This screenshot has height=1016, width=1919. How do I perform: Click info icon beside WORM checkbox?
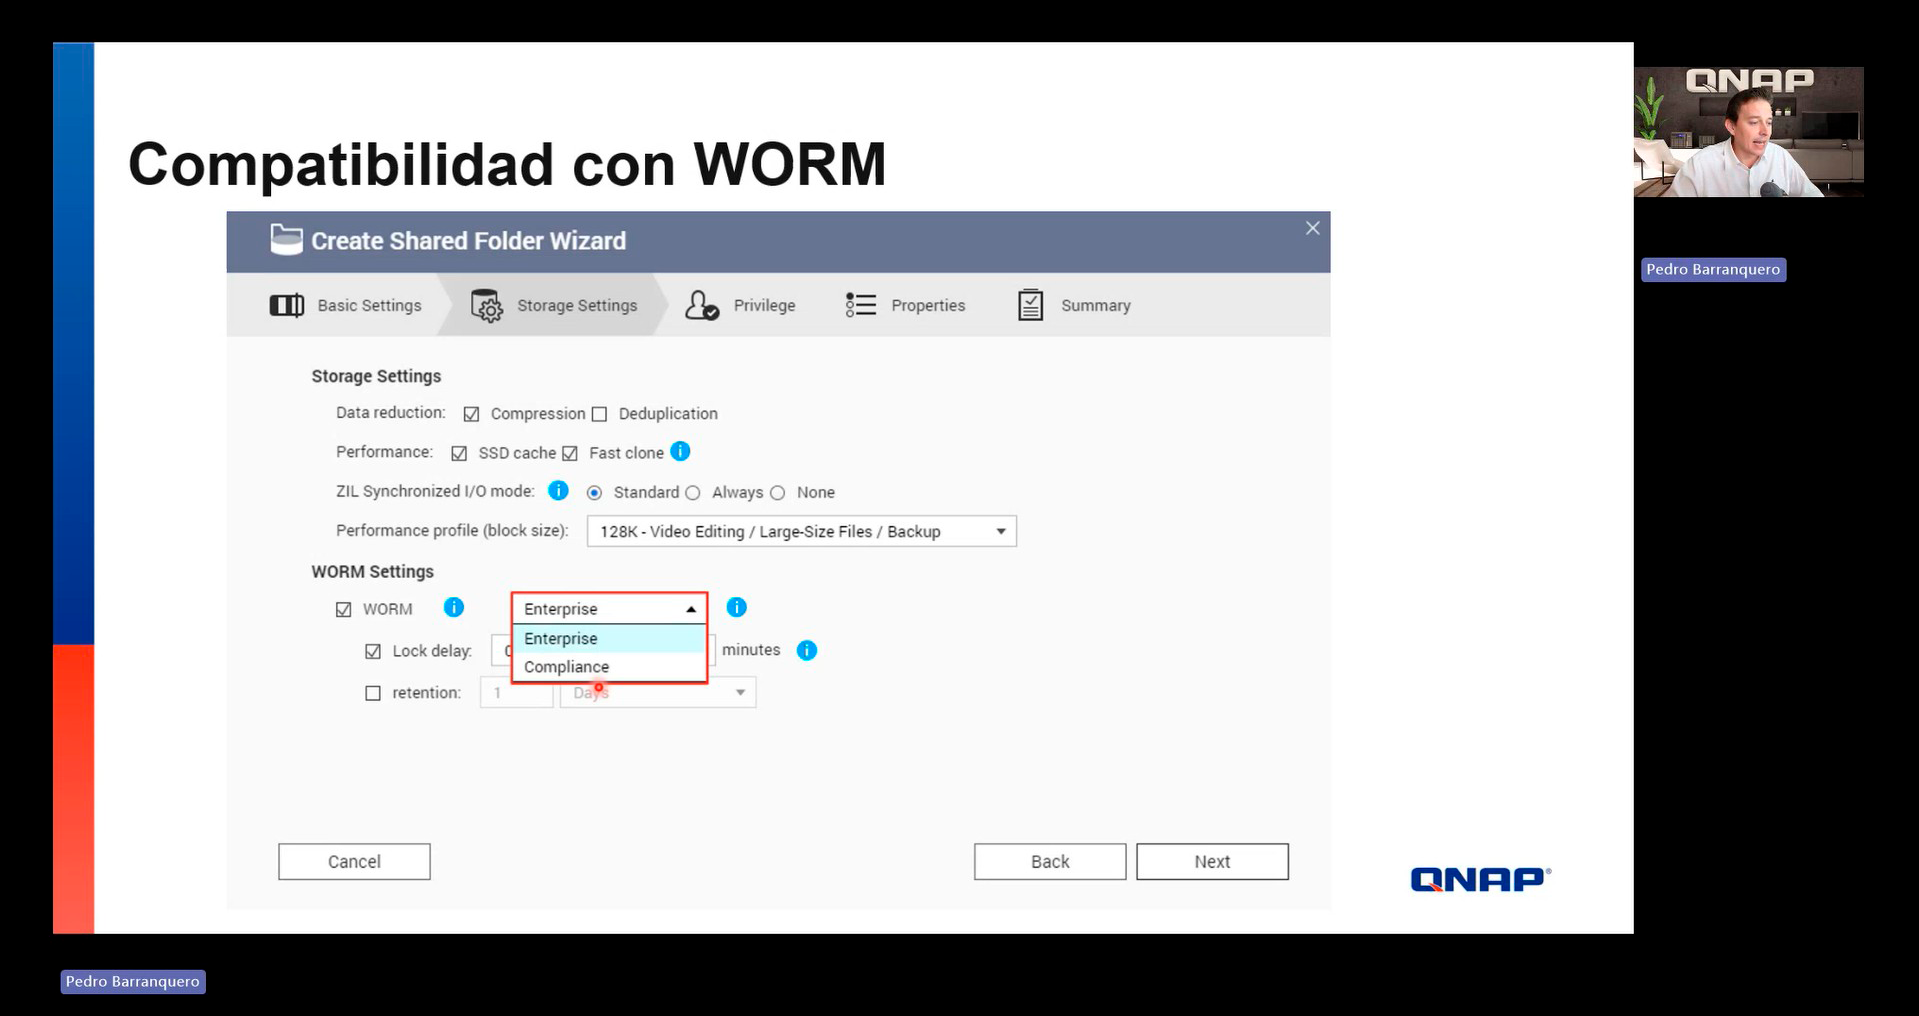pos(453,608)
